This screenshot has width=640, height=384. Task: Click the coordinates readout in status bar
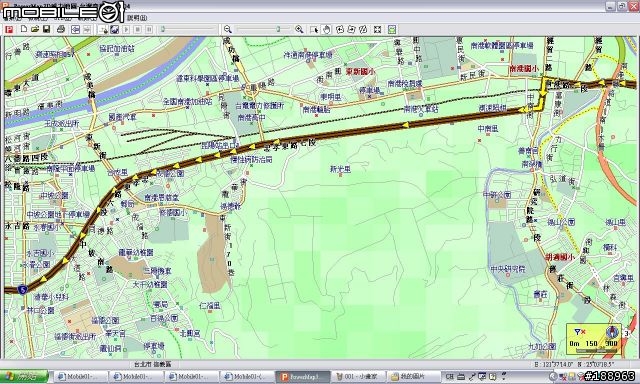[x=574, y=364]
